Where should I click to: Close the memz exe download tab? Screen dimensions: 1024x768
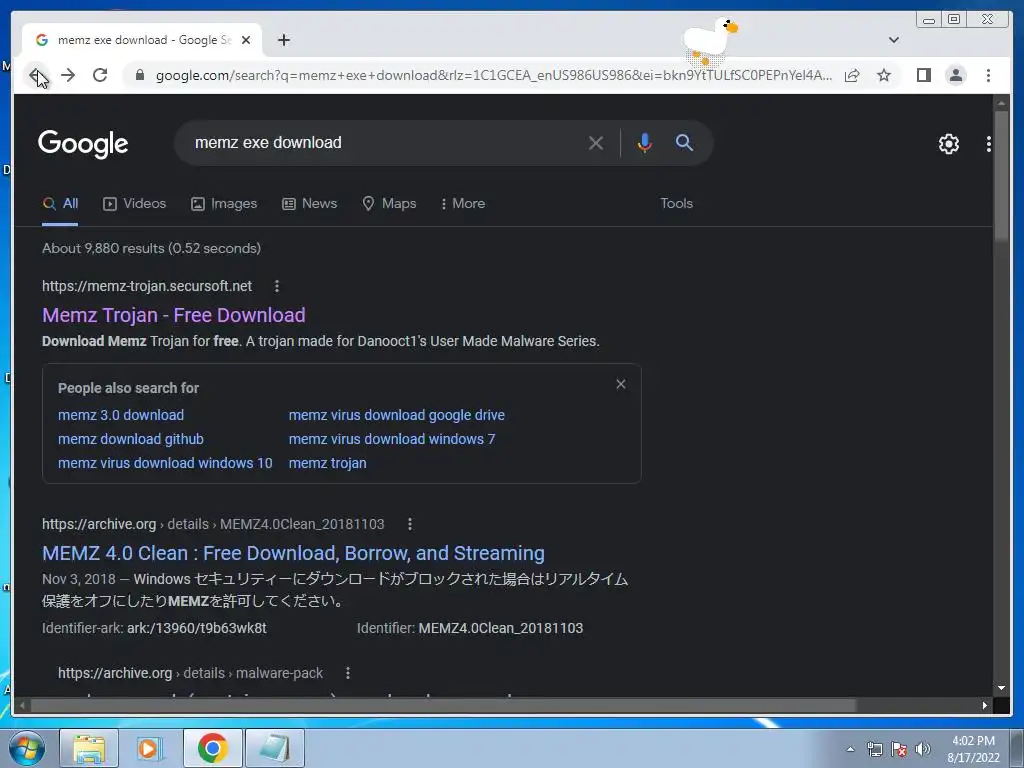point(246,40)
